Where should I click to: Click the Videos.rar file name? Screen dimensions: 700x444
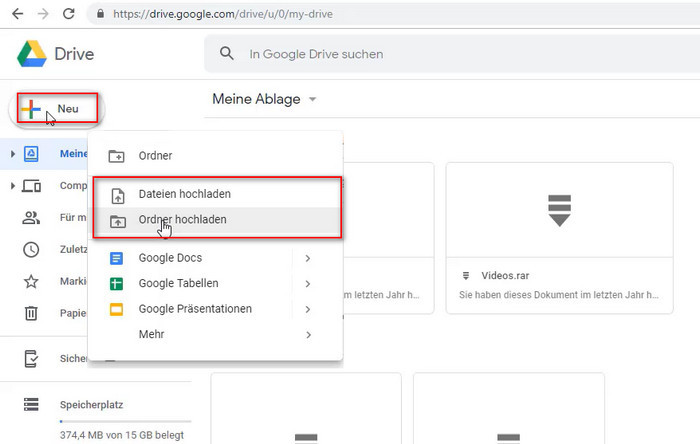coord(505,276)
